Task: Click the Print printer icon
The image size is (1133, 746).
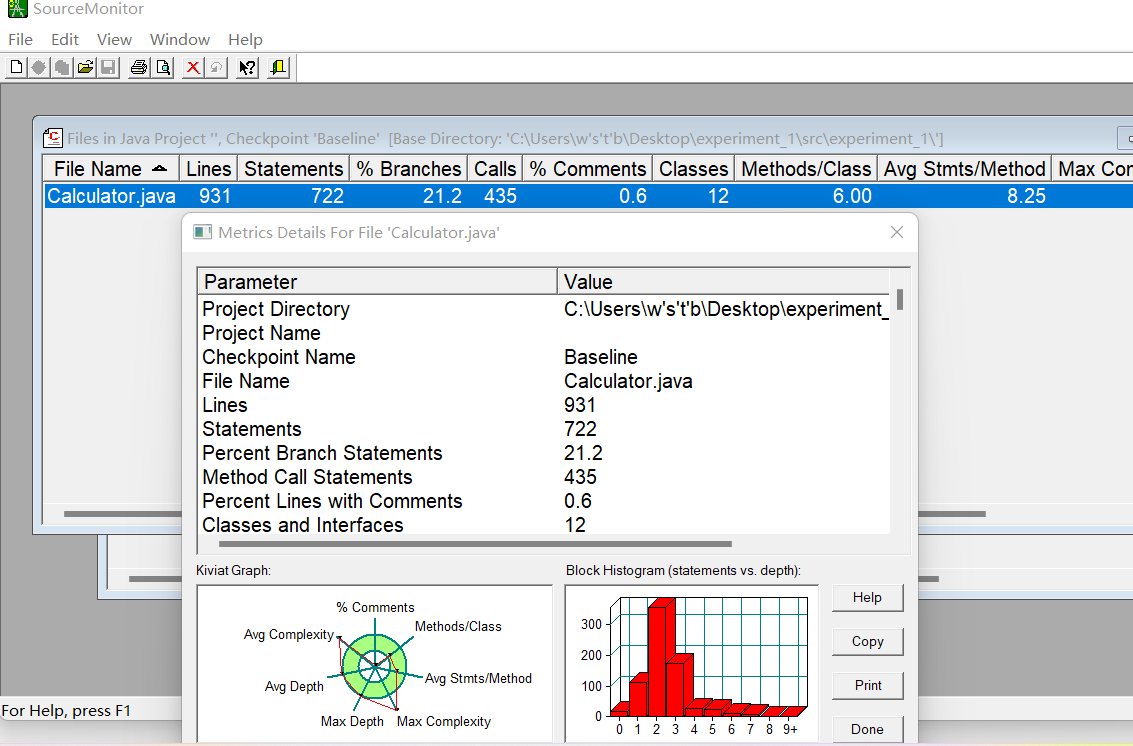Action: (139, 68)
